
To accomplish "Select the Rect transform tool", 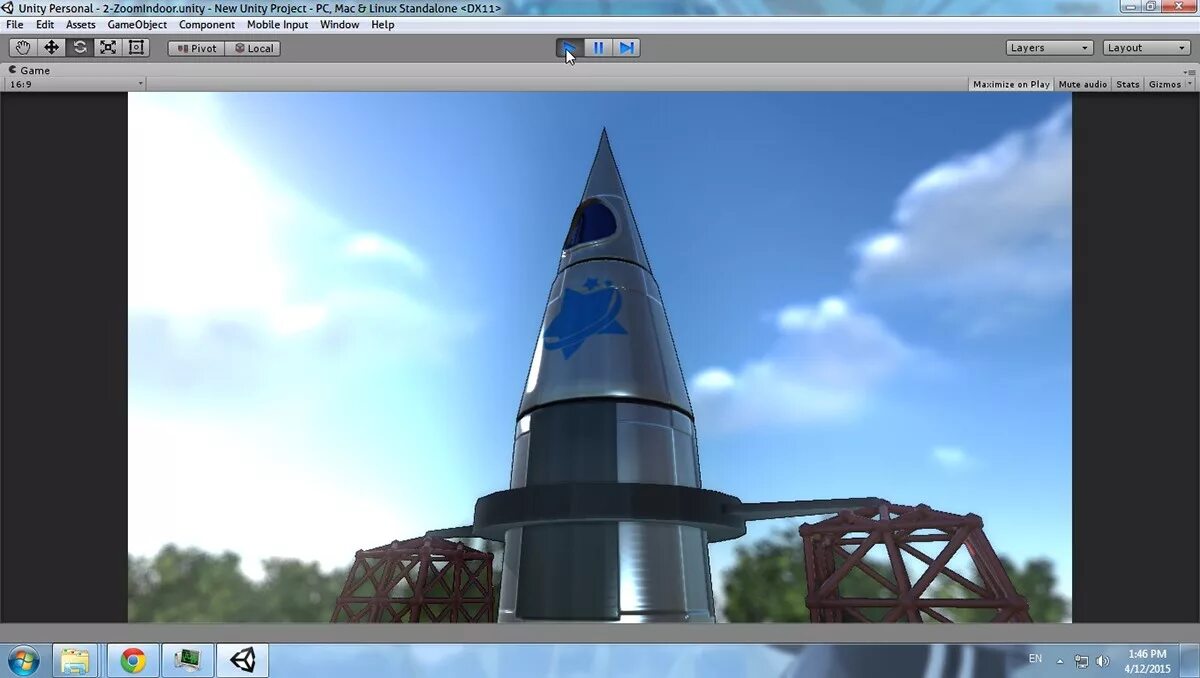I will [135, 47].
